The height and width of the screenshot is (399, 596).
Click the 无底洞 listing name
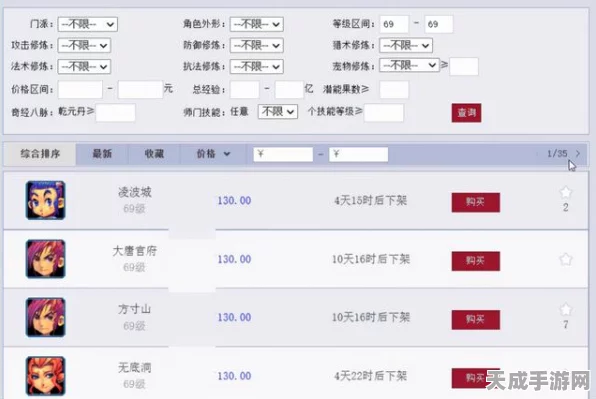point(135,368)
